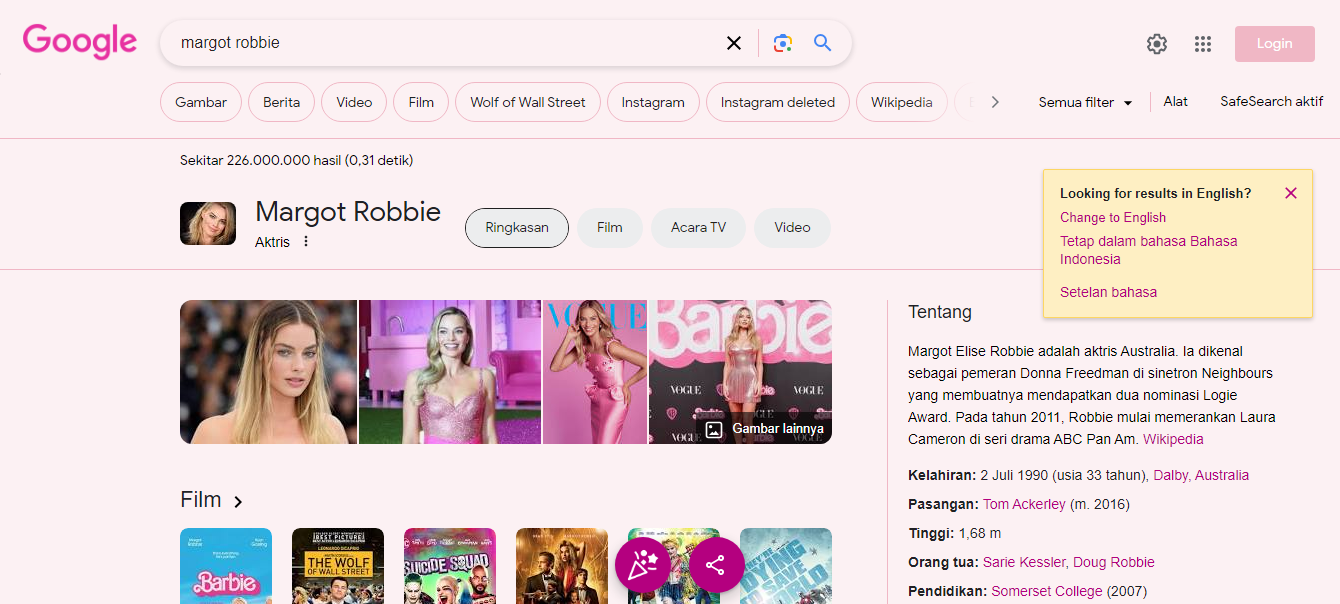
Task: Expand the Film section chevron
Action: pyautogui.click(x=238, y=501)
